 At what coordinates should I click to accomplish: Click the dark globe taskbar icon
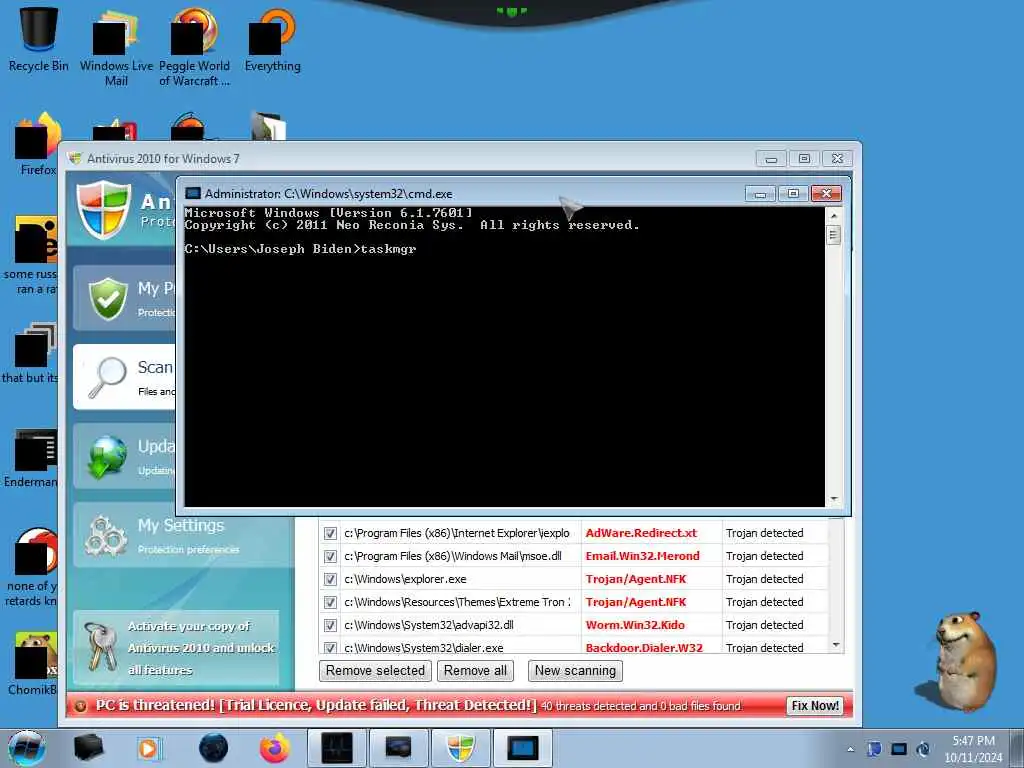[x=214, y=748]
